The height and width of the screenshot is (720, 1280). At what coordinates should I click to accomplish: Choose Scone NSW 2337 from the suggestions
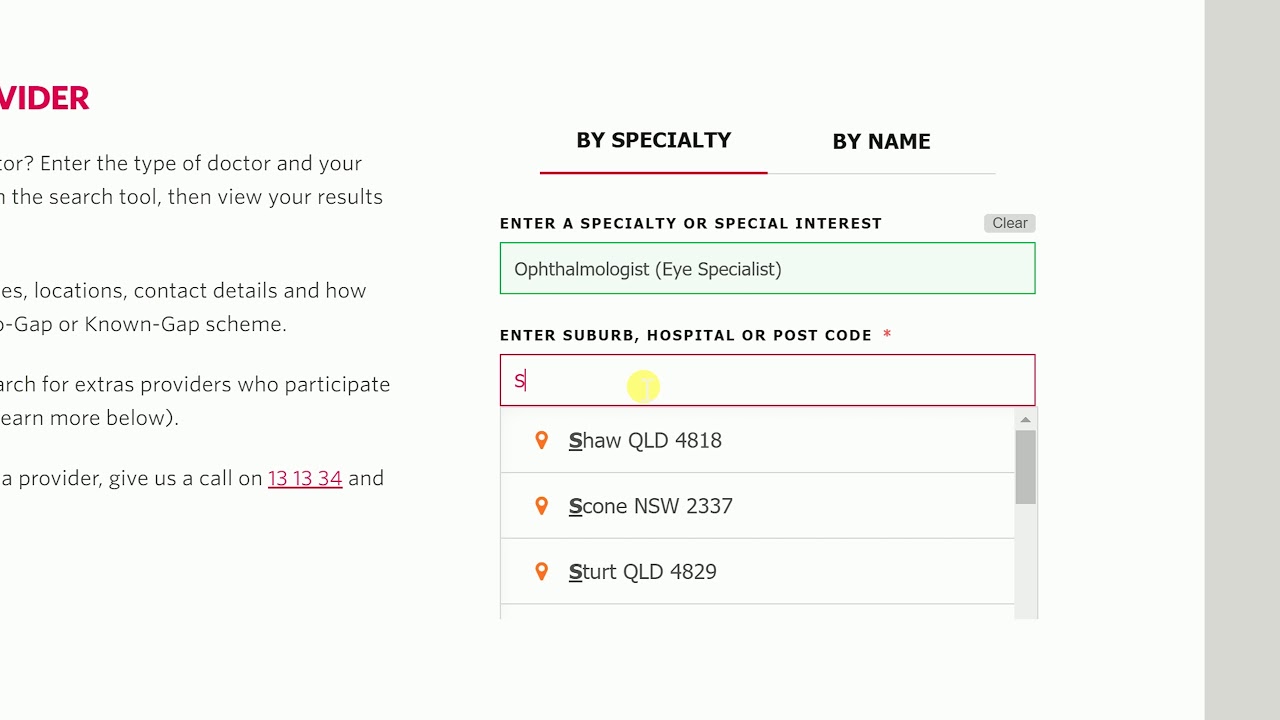[x=651, y=507]
